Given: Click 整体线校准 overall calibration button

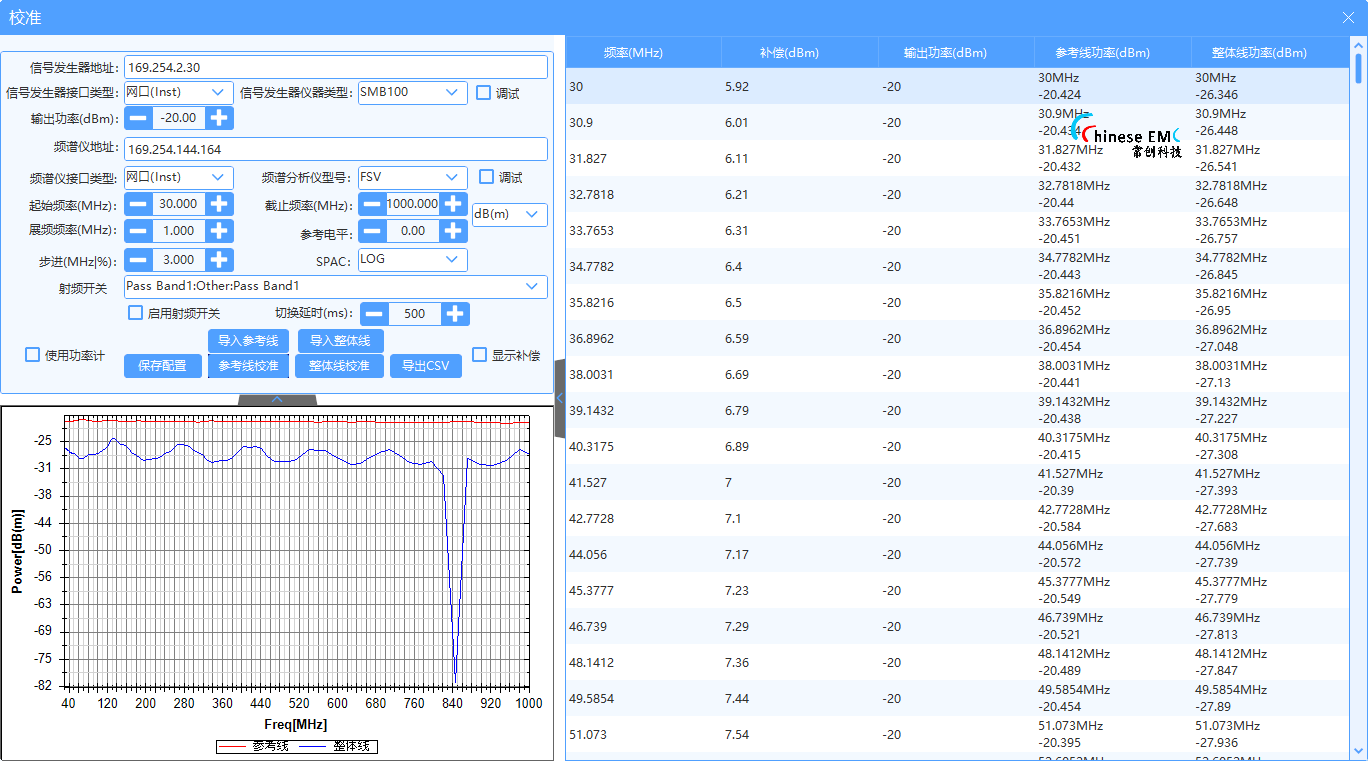Looking at the screenshot, I should point(340,366).
